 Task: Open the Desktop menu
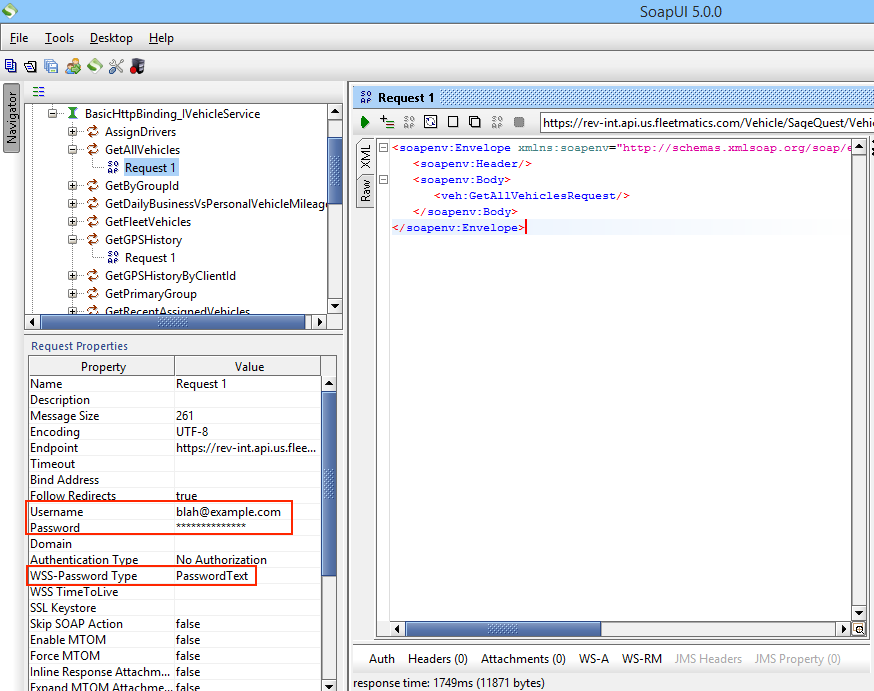tap(111, 38)
